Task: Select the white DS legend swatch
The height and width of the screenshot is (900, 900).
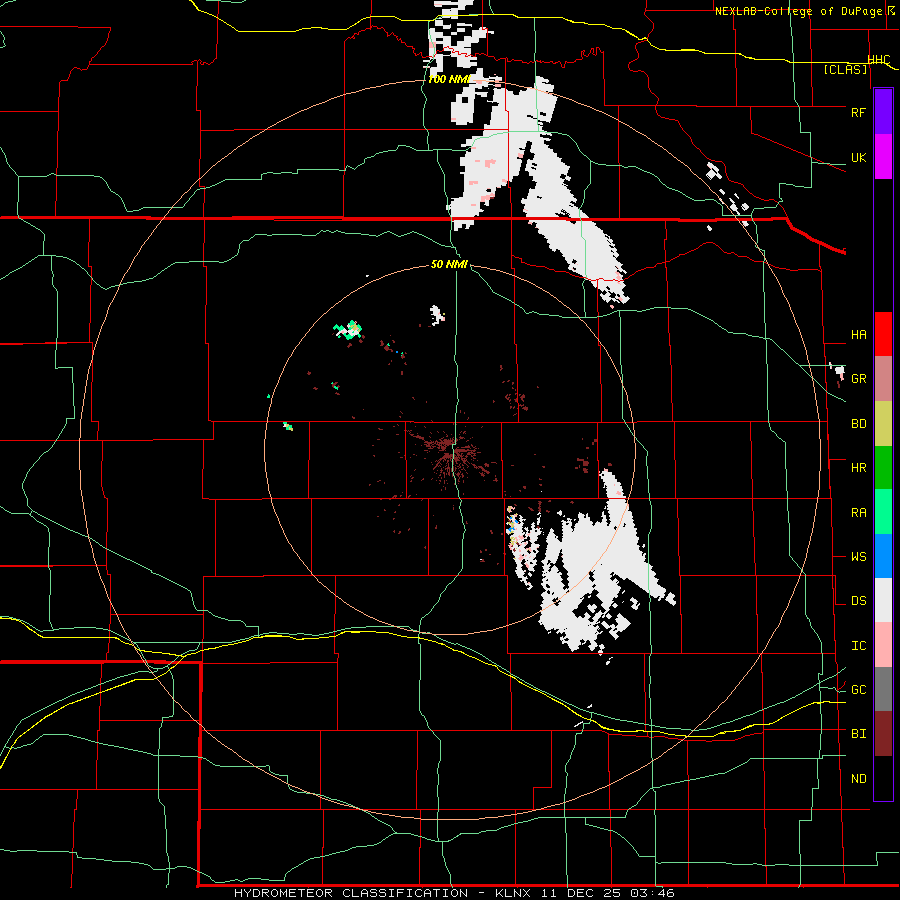Action: [x=883, y=600]
